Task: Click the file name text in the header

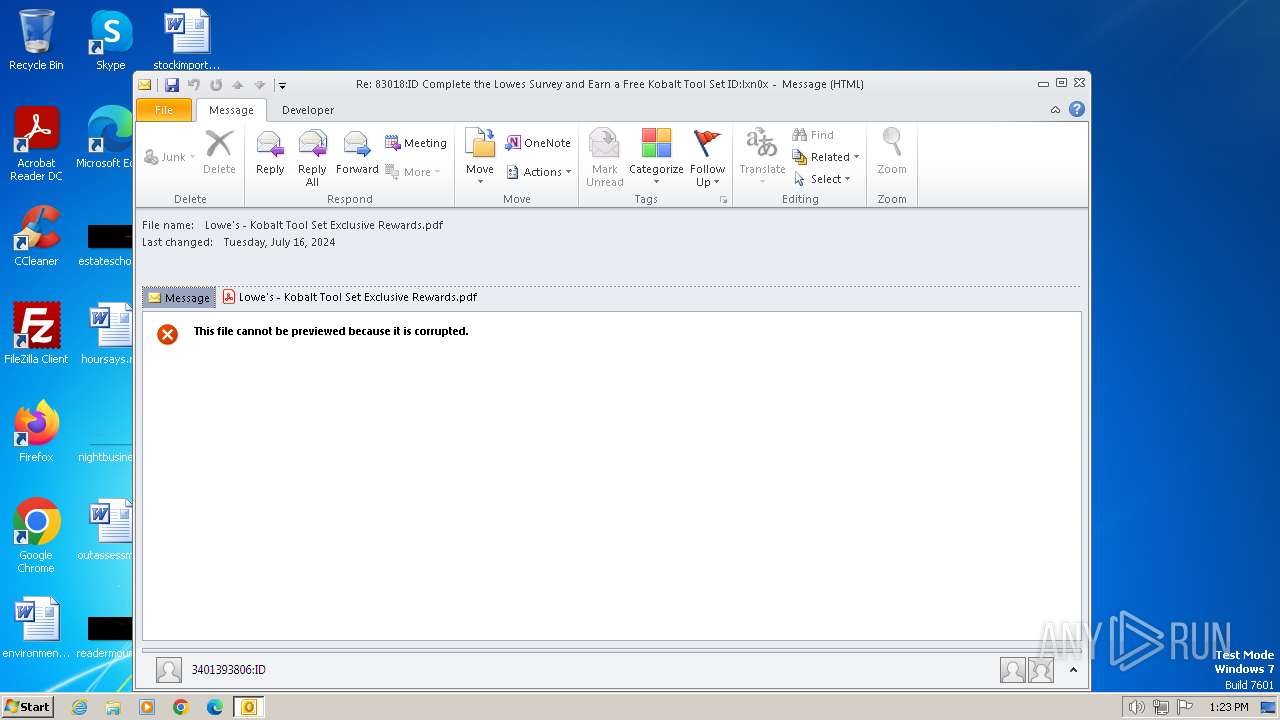Action: tap(324, 226)
